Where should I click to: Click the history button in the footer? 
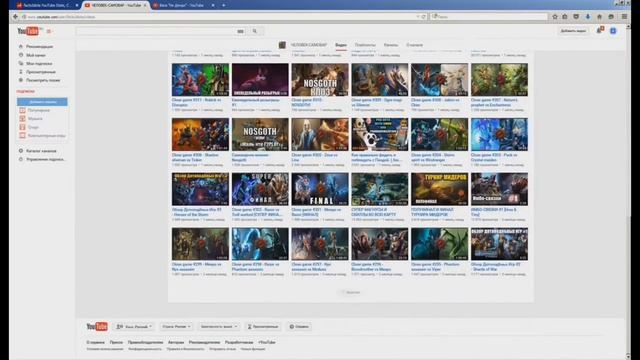263,327
